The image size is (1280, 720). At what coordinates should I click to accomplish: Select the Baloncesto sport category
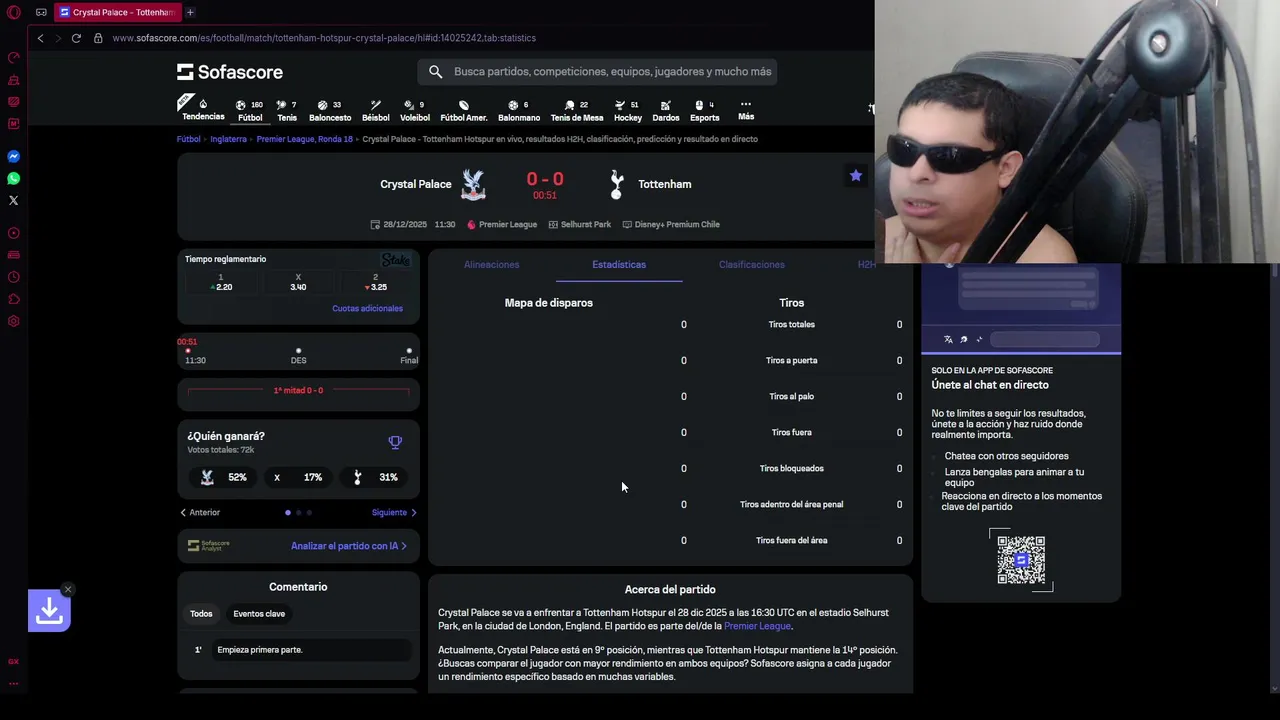click(330, 110)
